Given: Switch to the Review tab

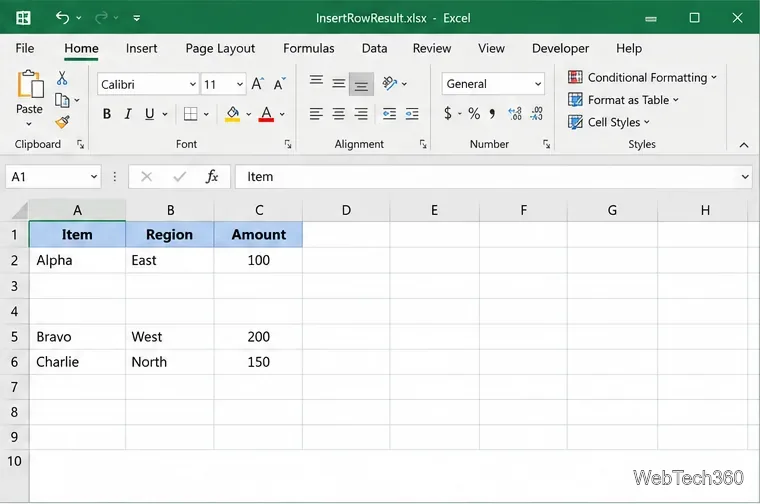Looking at the screenshot, I should (x=432, y=48).
